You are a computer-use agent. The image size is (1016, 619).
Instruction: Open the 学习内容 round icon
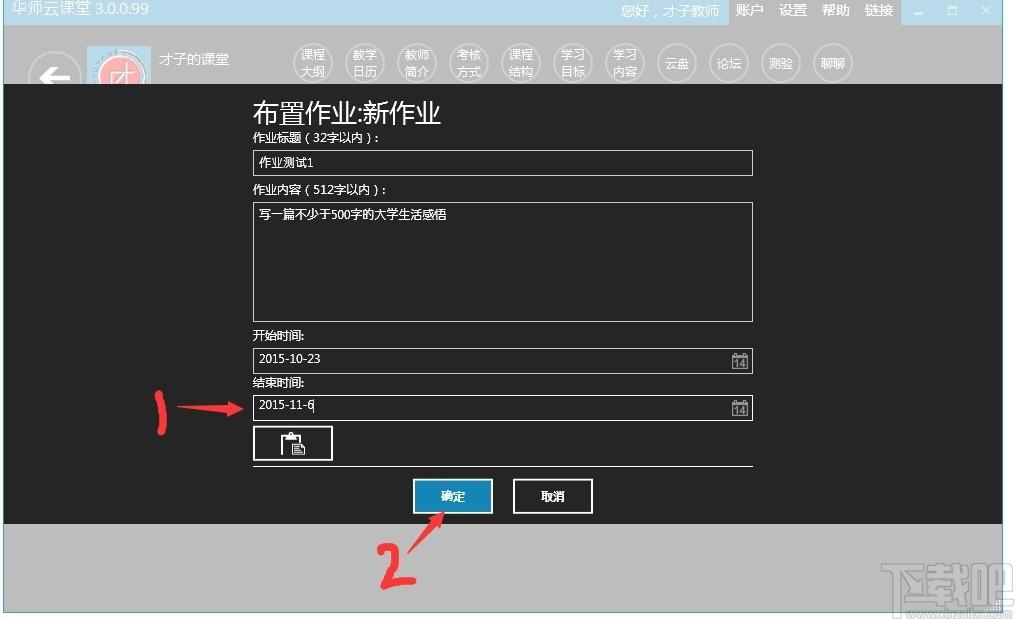(x=625, y=64)
